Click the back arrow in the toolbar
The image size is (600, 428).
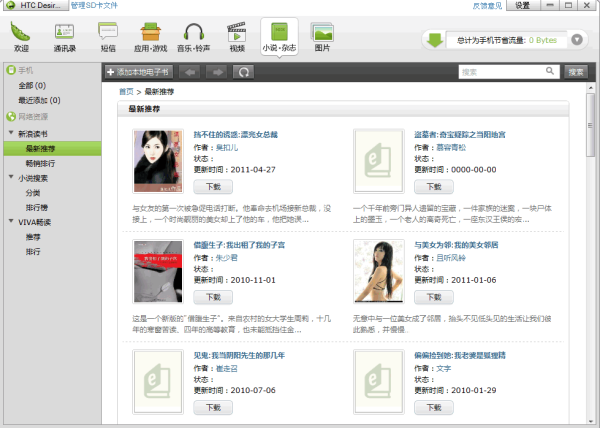[x=190, y=72]
